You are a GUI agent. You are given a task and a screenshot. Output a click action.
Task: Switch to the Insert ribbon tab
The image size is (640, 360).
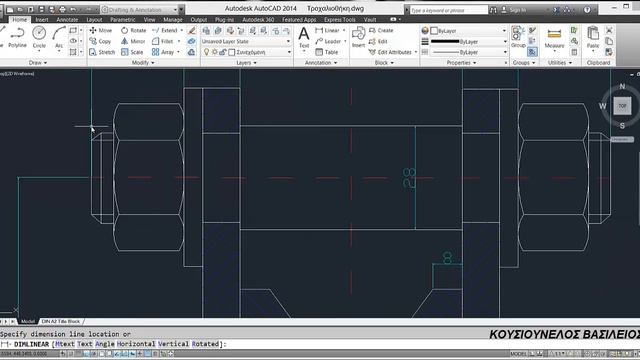tap(42, 19)
